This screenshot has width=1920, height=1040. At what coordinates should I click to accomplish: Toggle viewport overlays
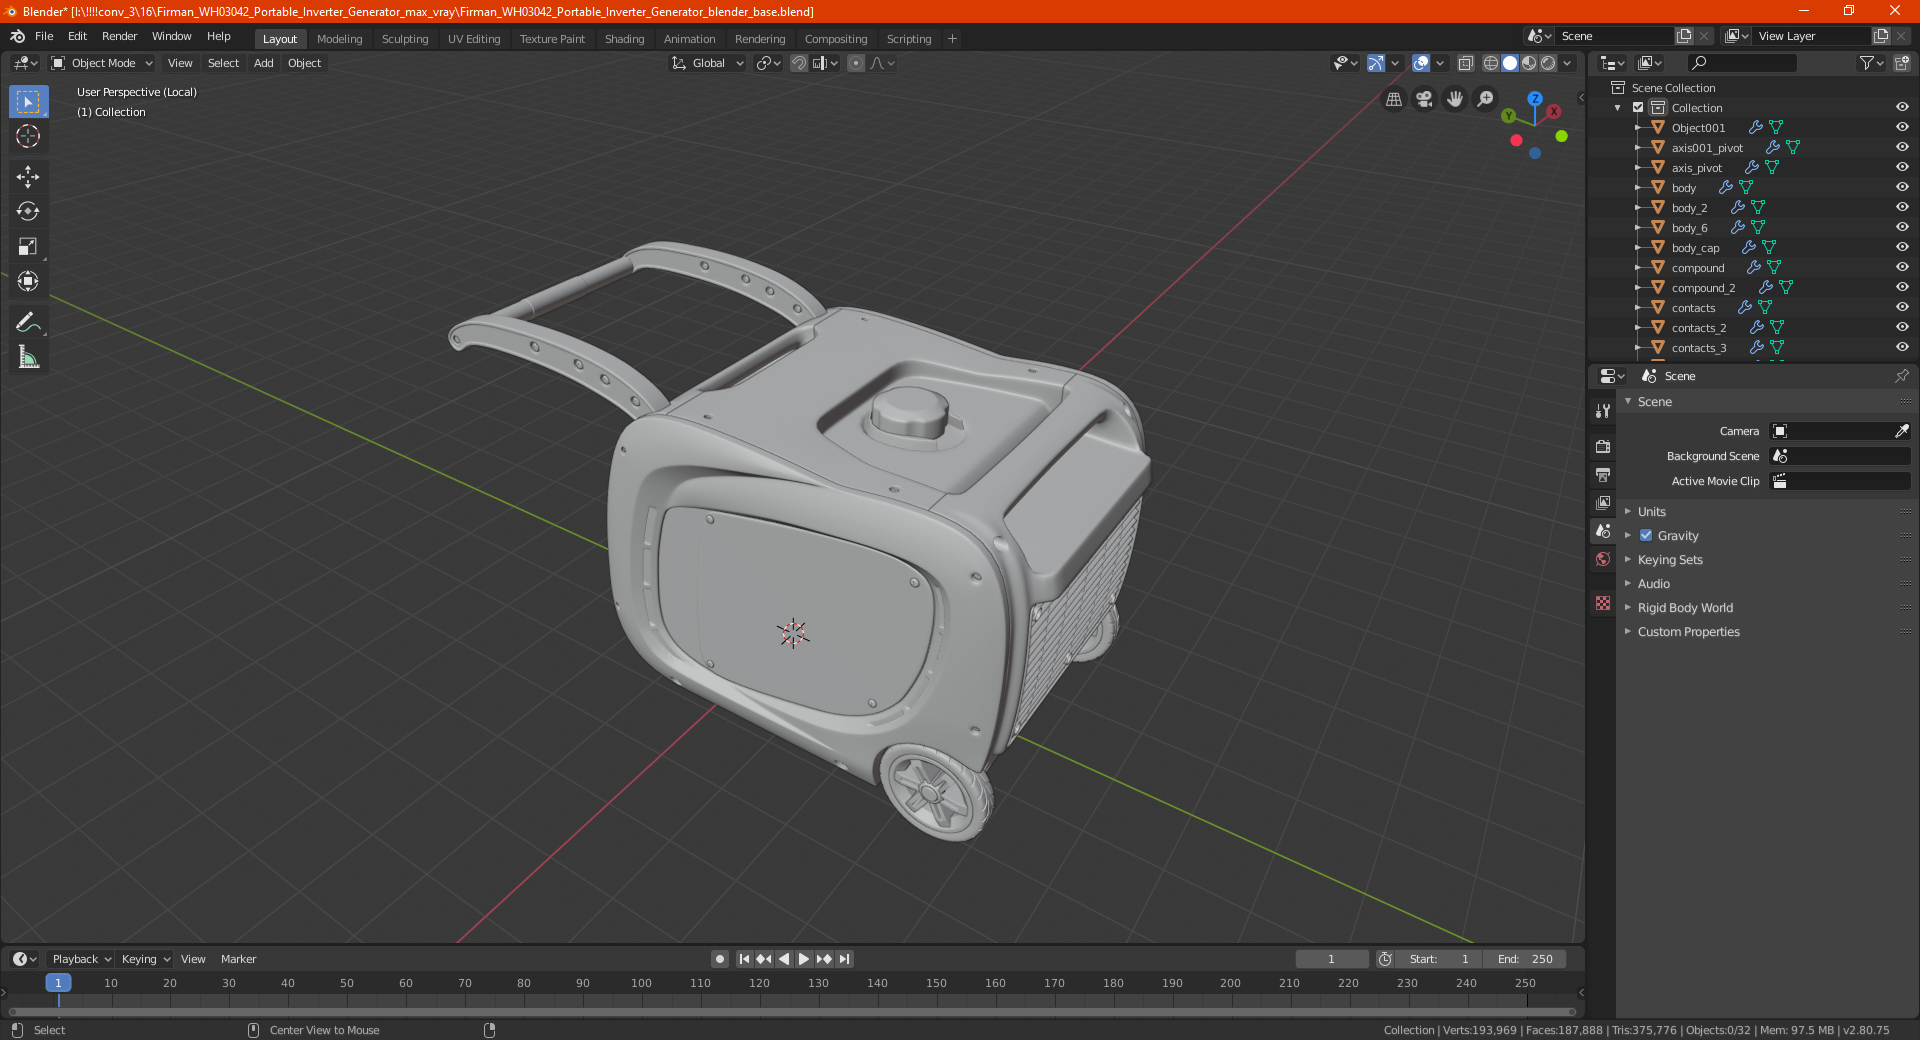[x=1421, y=63]
